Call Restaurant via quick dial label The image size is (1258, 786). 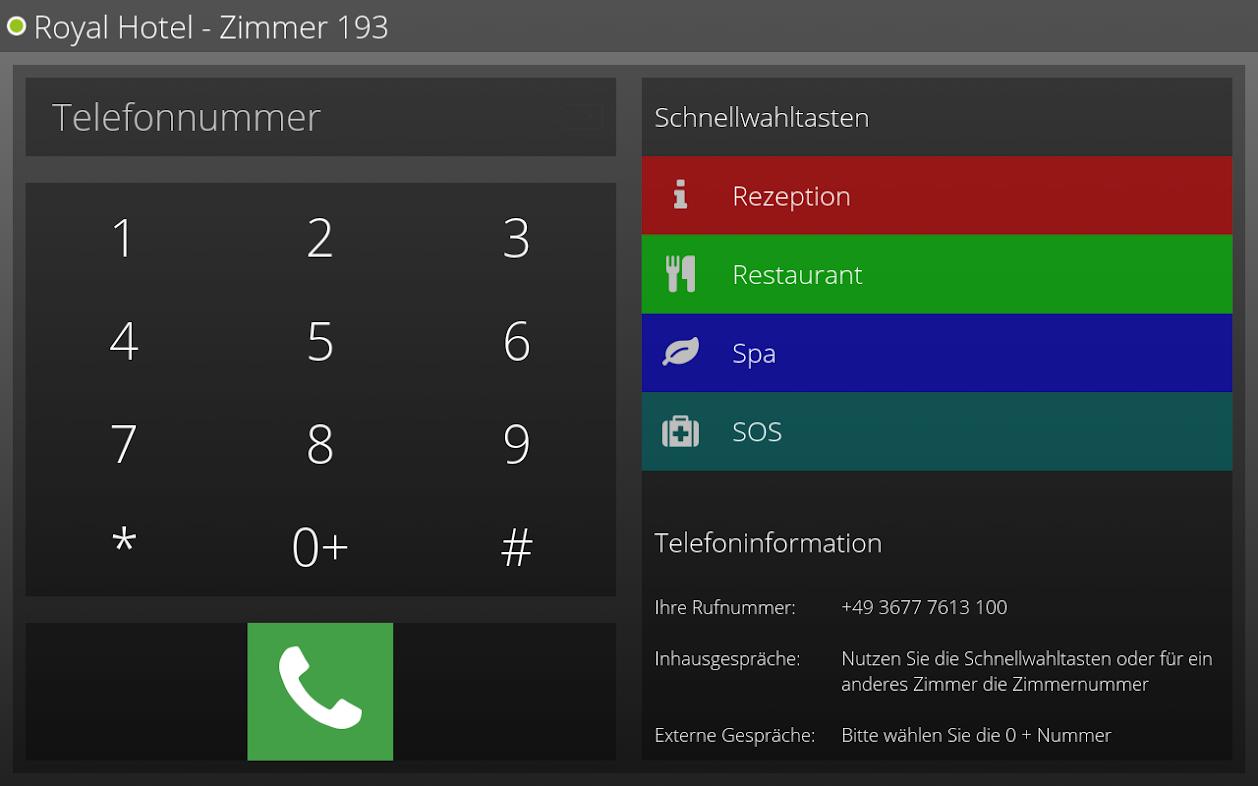797,274
